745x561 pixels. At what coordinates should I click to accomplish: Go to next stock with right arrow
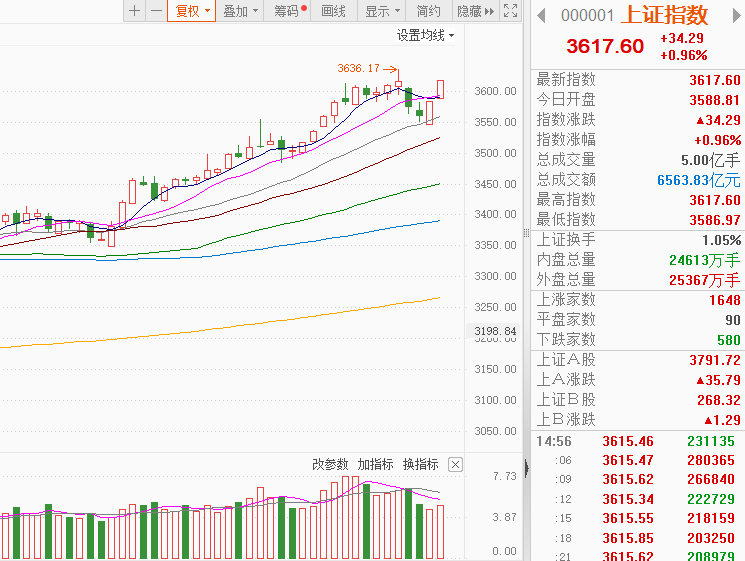[736, 16]
